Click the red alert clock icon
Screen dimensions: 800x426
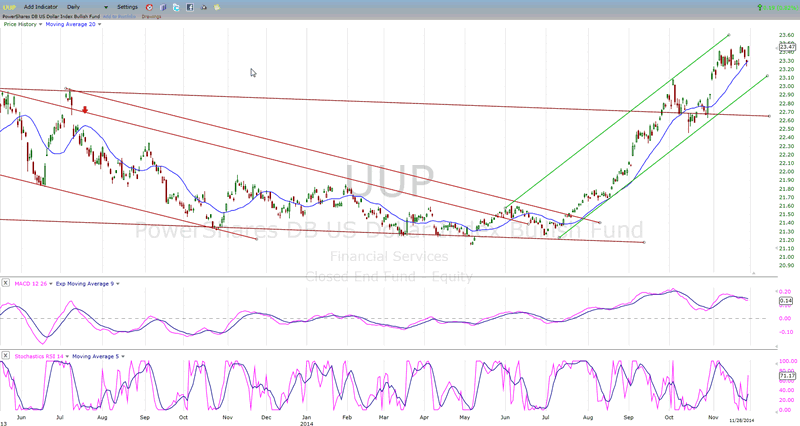point(149,7)
